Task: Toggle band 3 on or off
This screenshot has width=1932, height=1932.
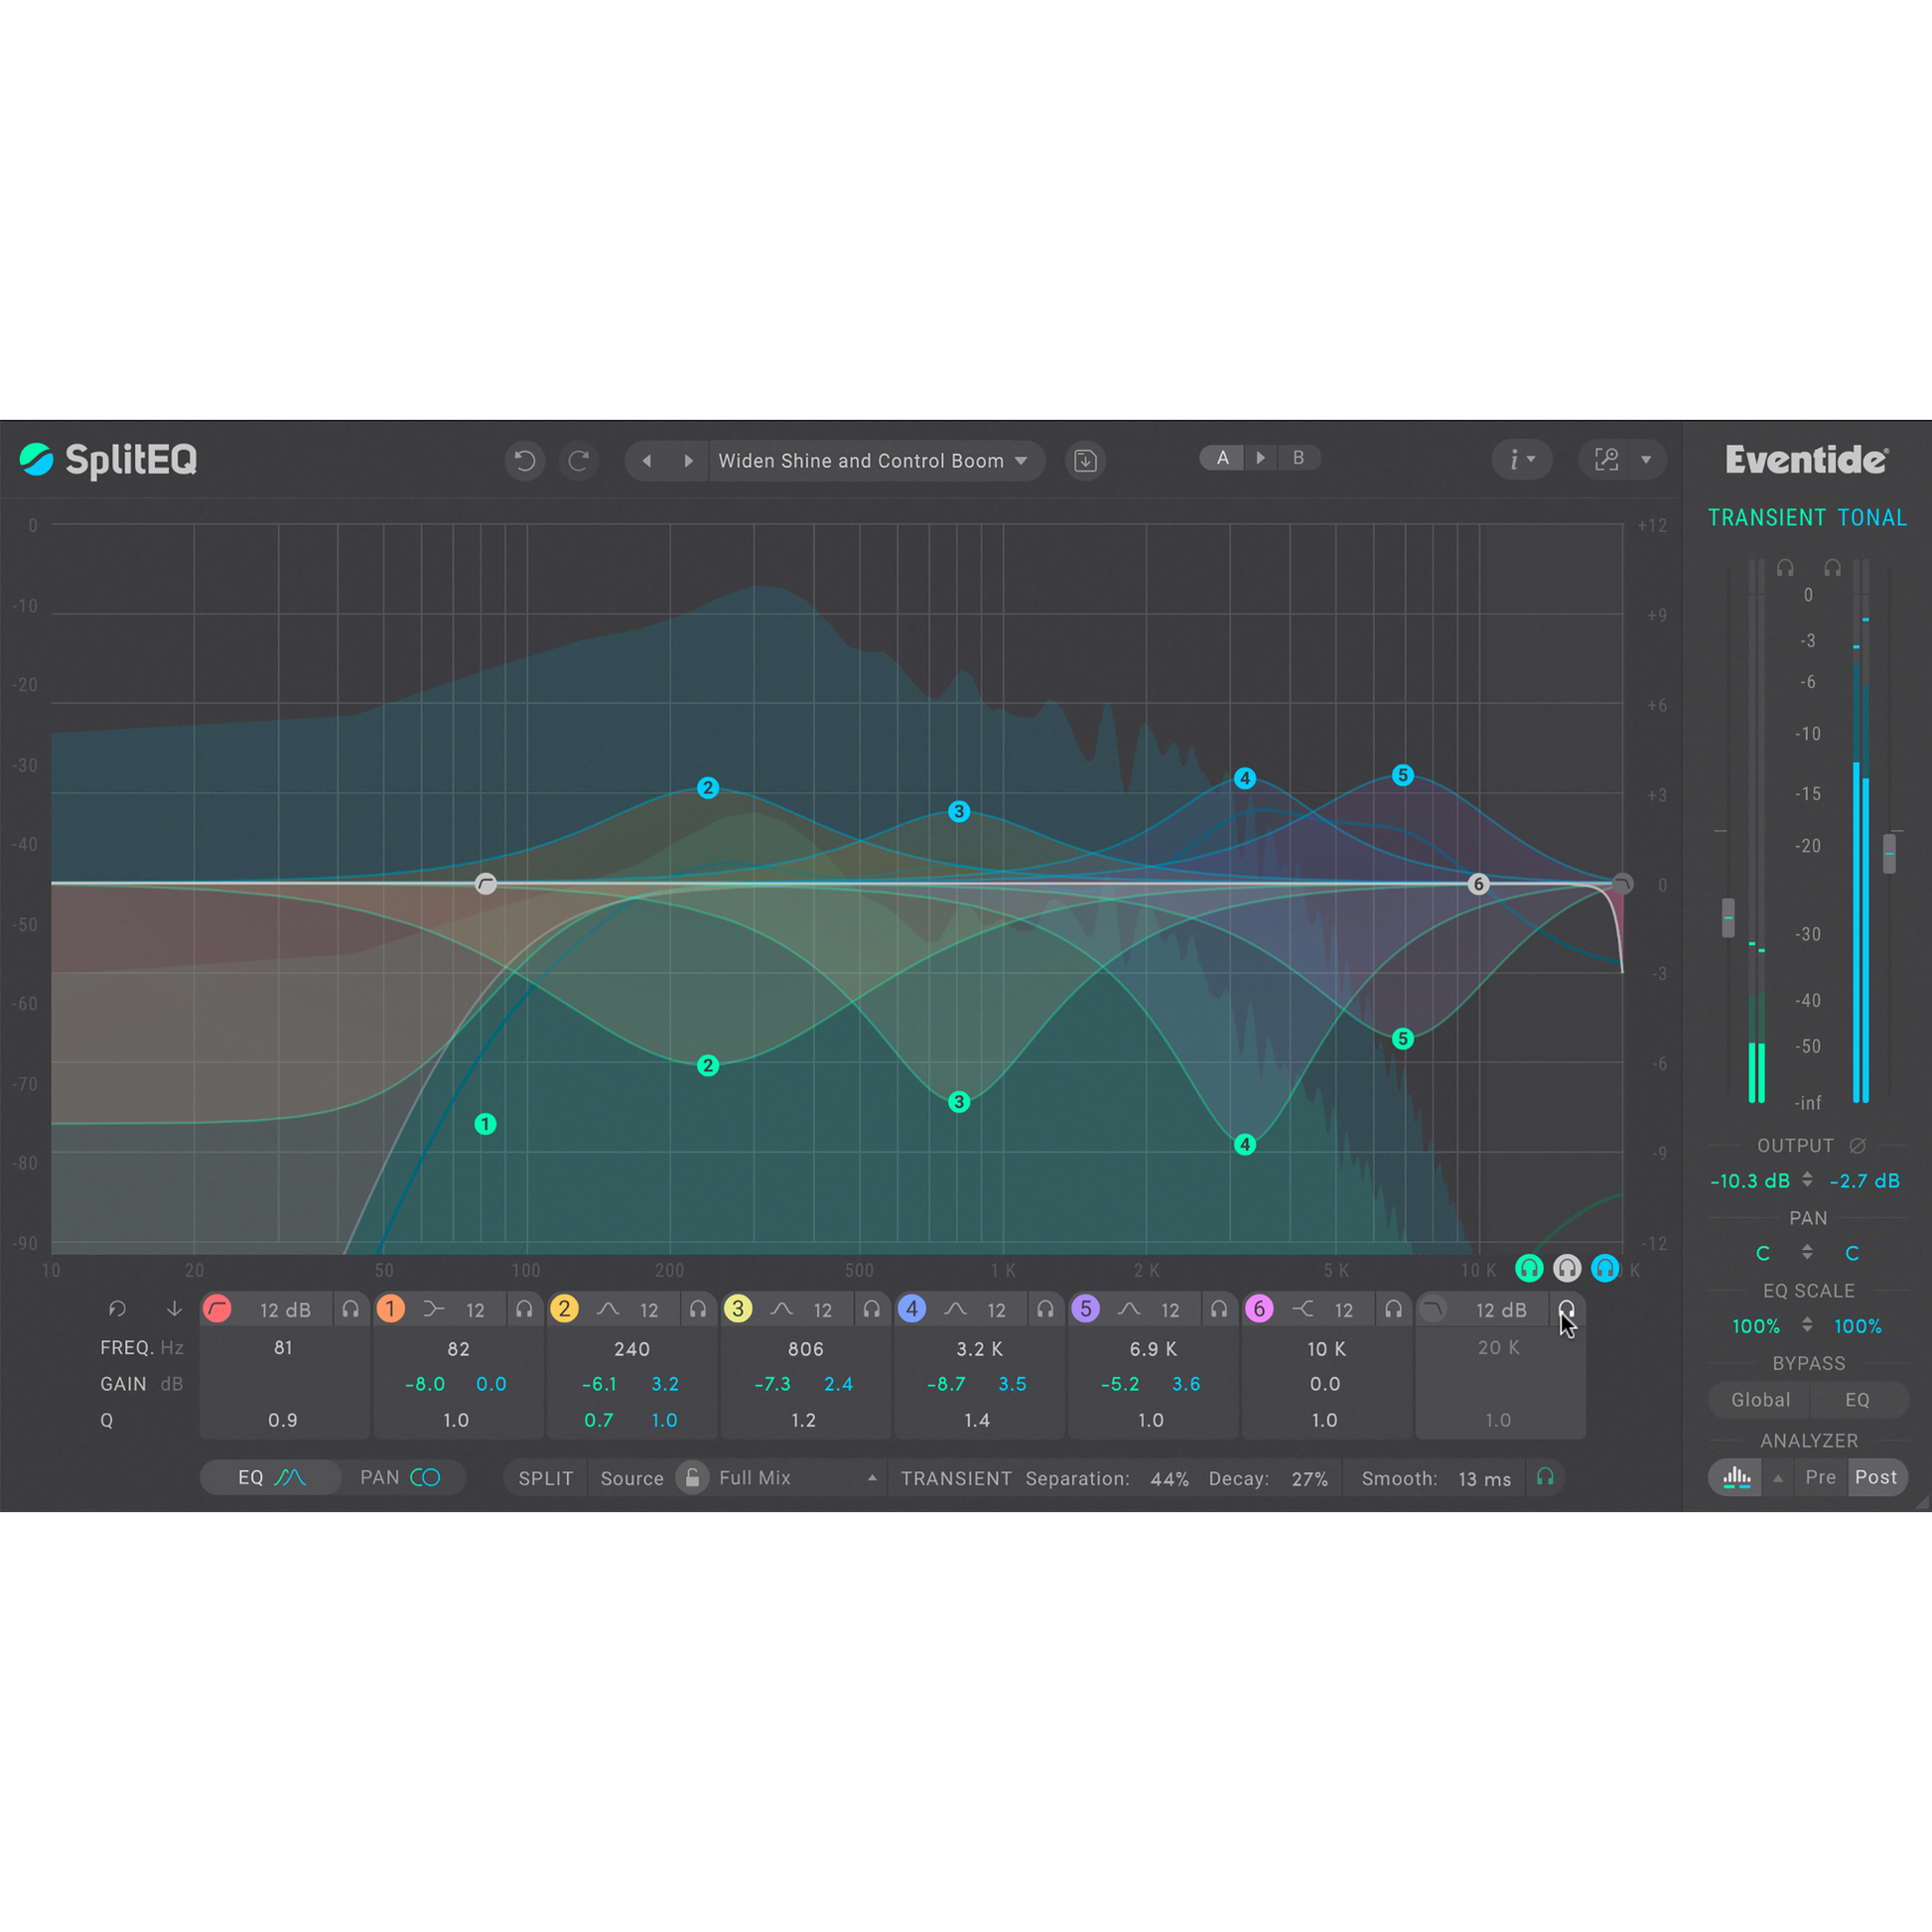Action: [738, 1309]
